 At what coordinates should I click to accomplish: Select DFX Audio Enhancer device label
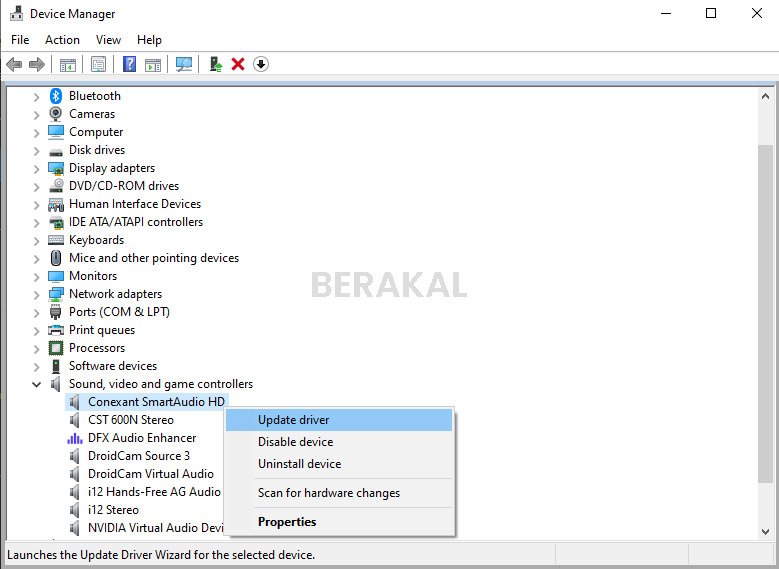point(142,438)
